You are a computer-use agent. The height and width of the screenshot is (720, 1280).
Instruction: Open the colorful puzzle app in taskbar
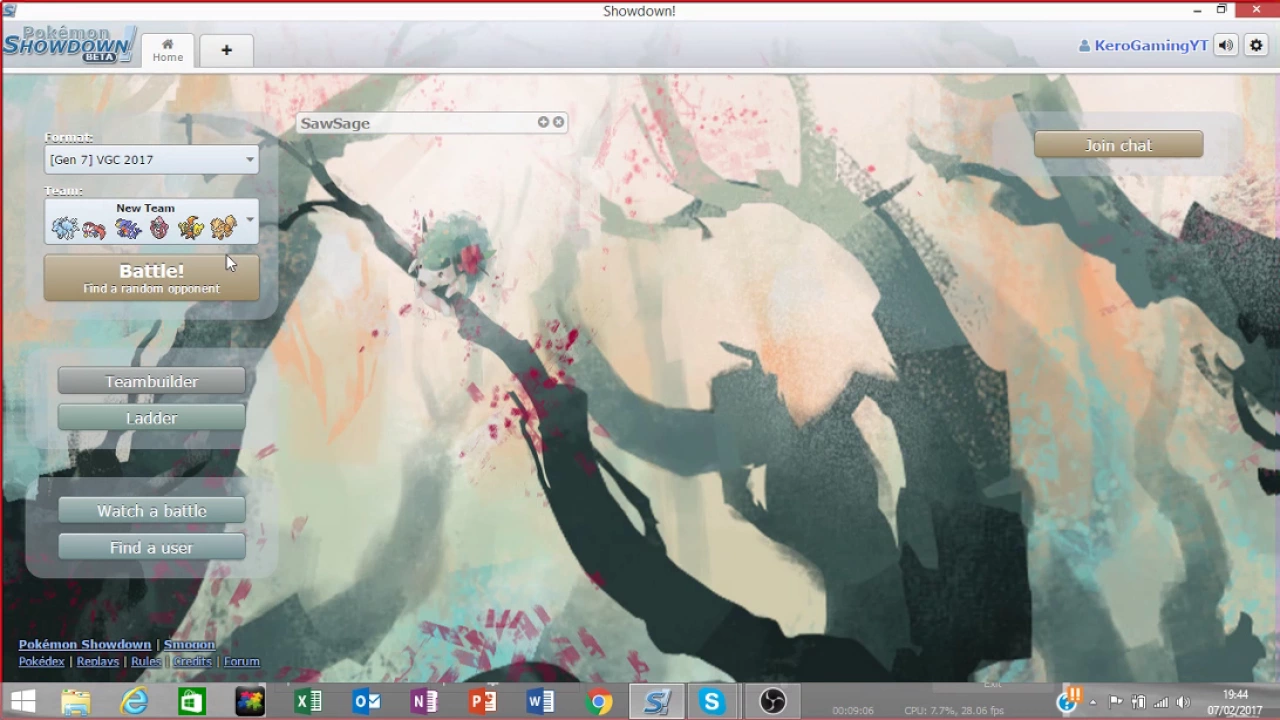[x=249, y=702]
